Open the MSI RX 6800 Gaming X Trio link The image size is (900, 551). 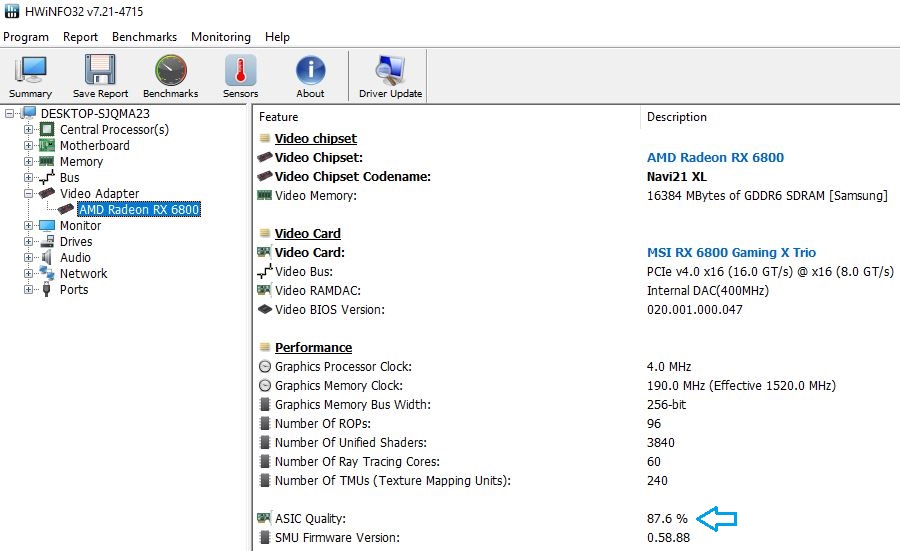[731, 253]
